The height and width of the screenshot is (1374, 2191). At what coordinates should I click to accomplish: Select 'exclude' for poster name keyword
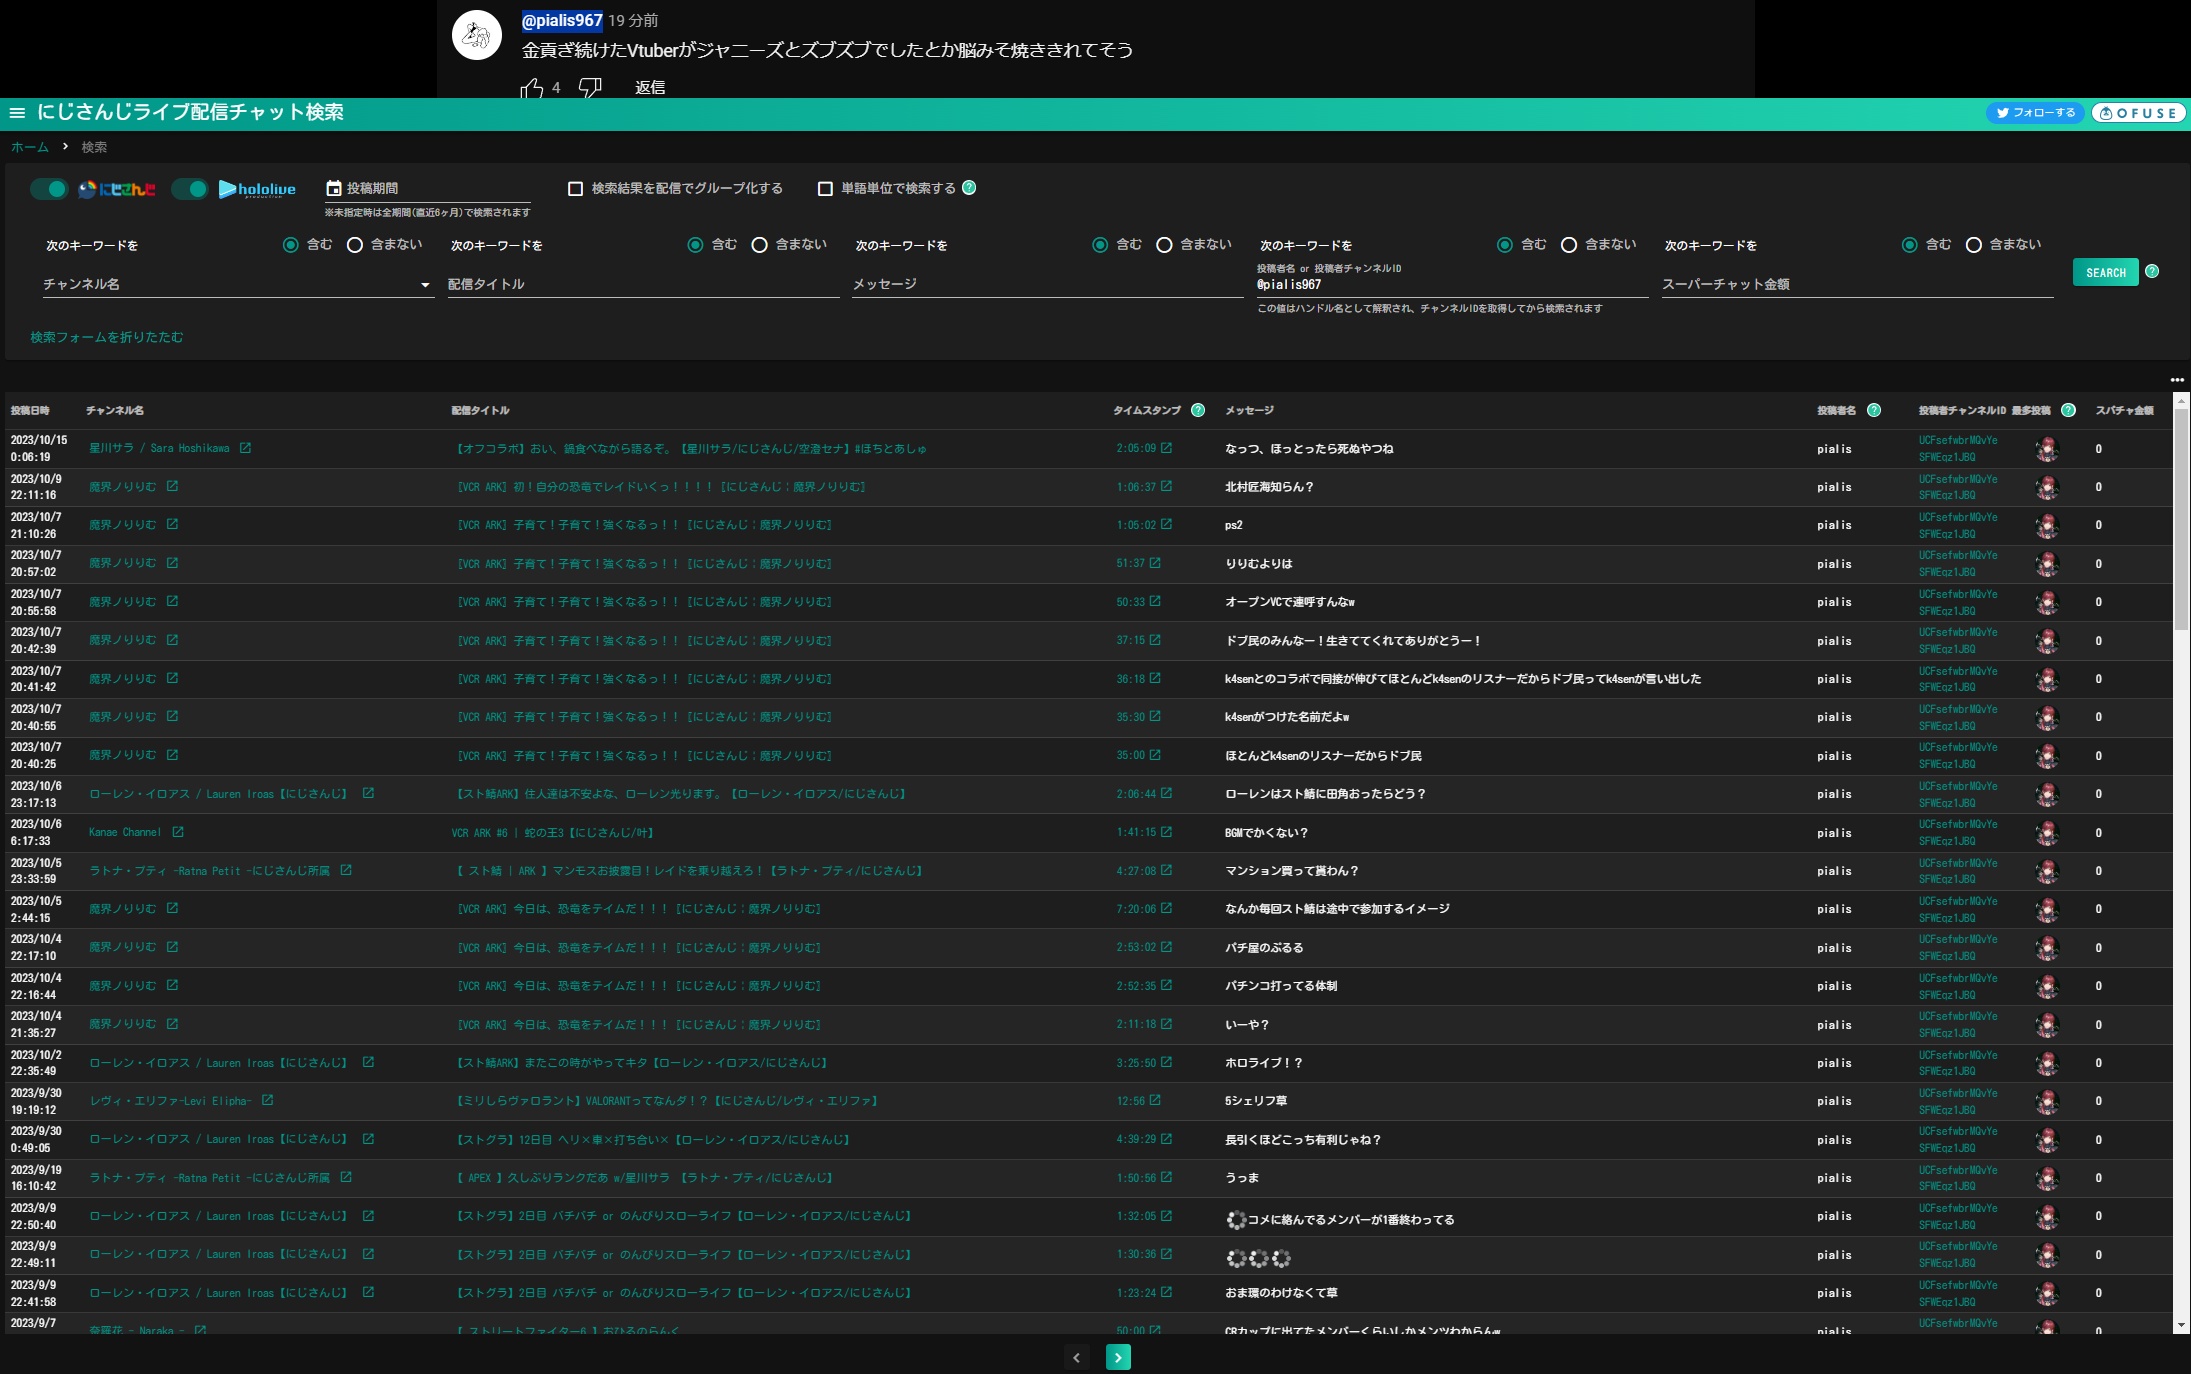click(x=1569, y=245)
